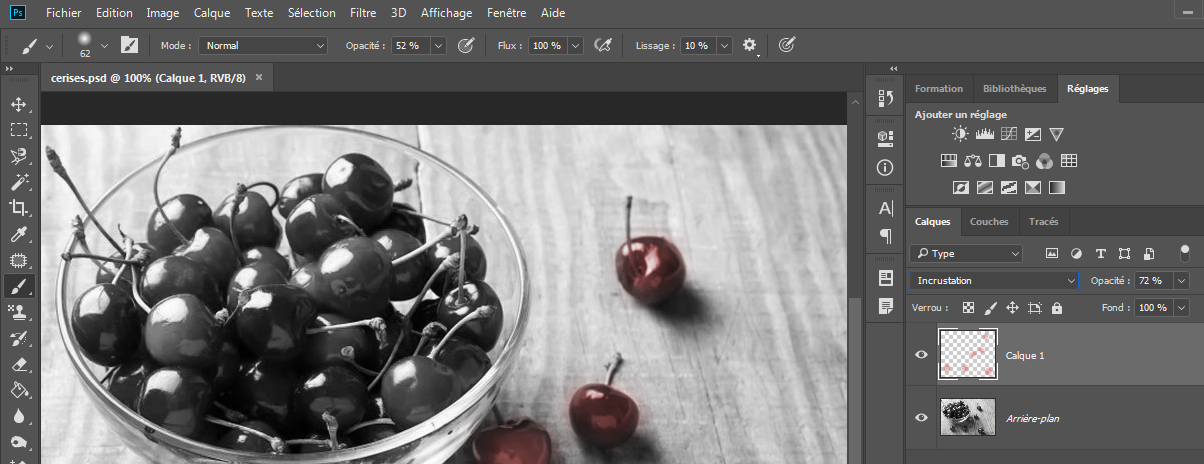Select the Brush tool in the left toolbar
The width and height of the screenshot is (1204, 464).
tap(18, 286)
